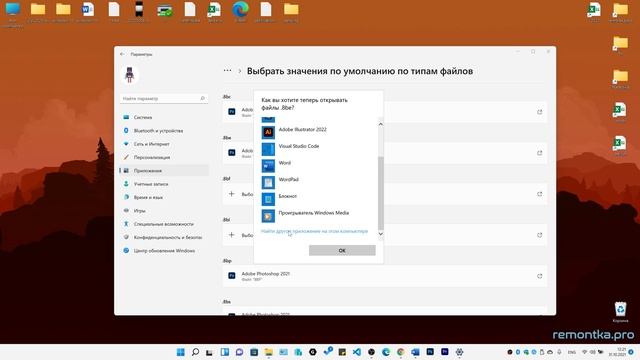
Task: Click external link icon in .8bc row
Action: tap(540, 112)
